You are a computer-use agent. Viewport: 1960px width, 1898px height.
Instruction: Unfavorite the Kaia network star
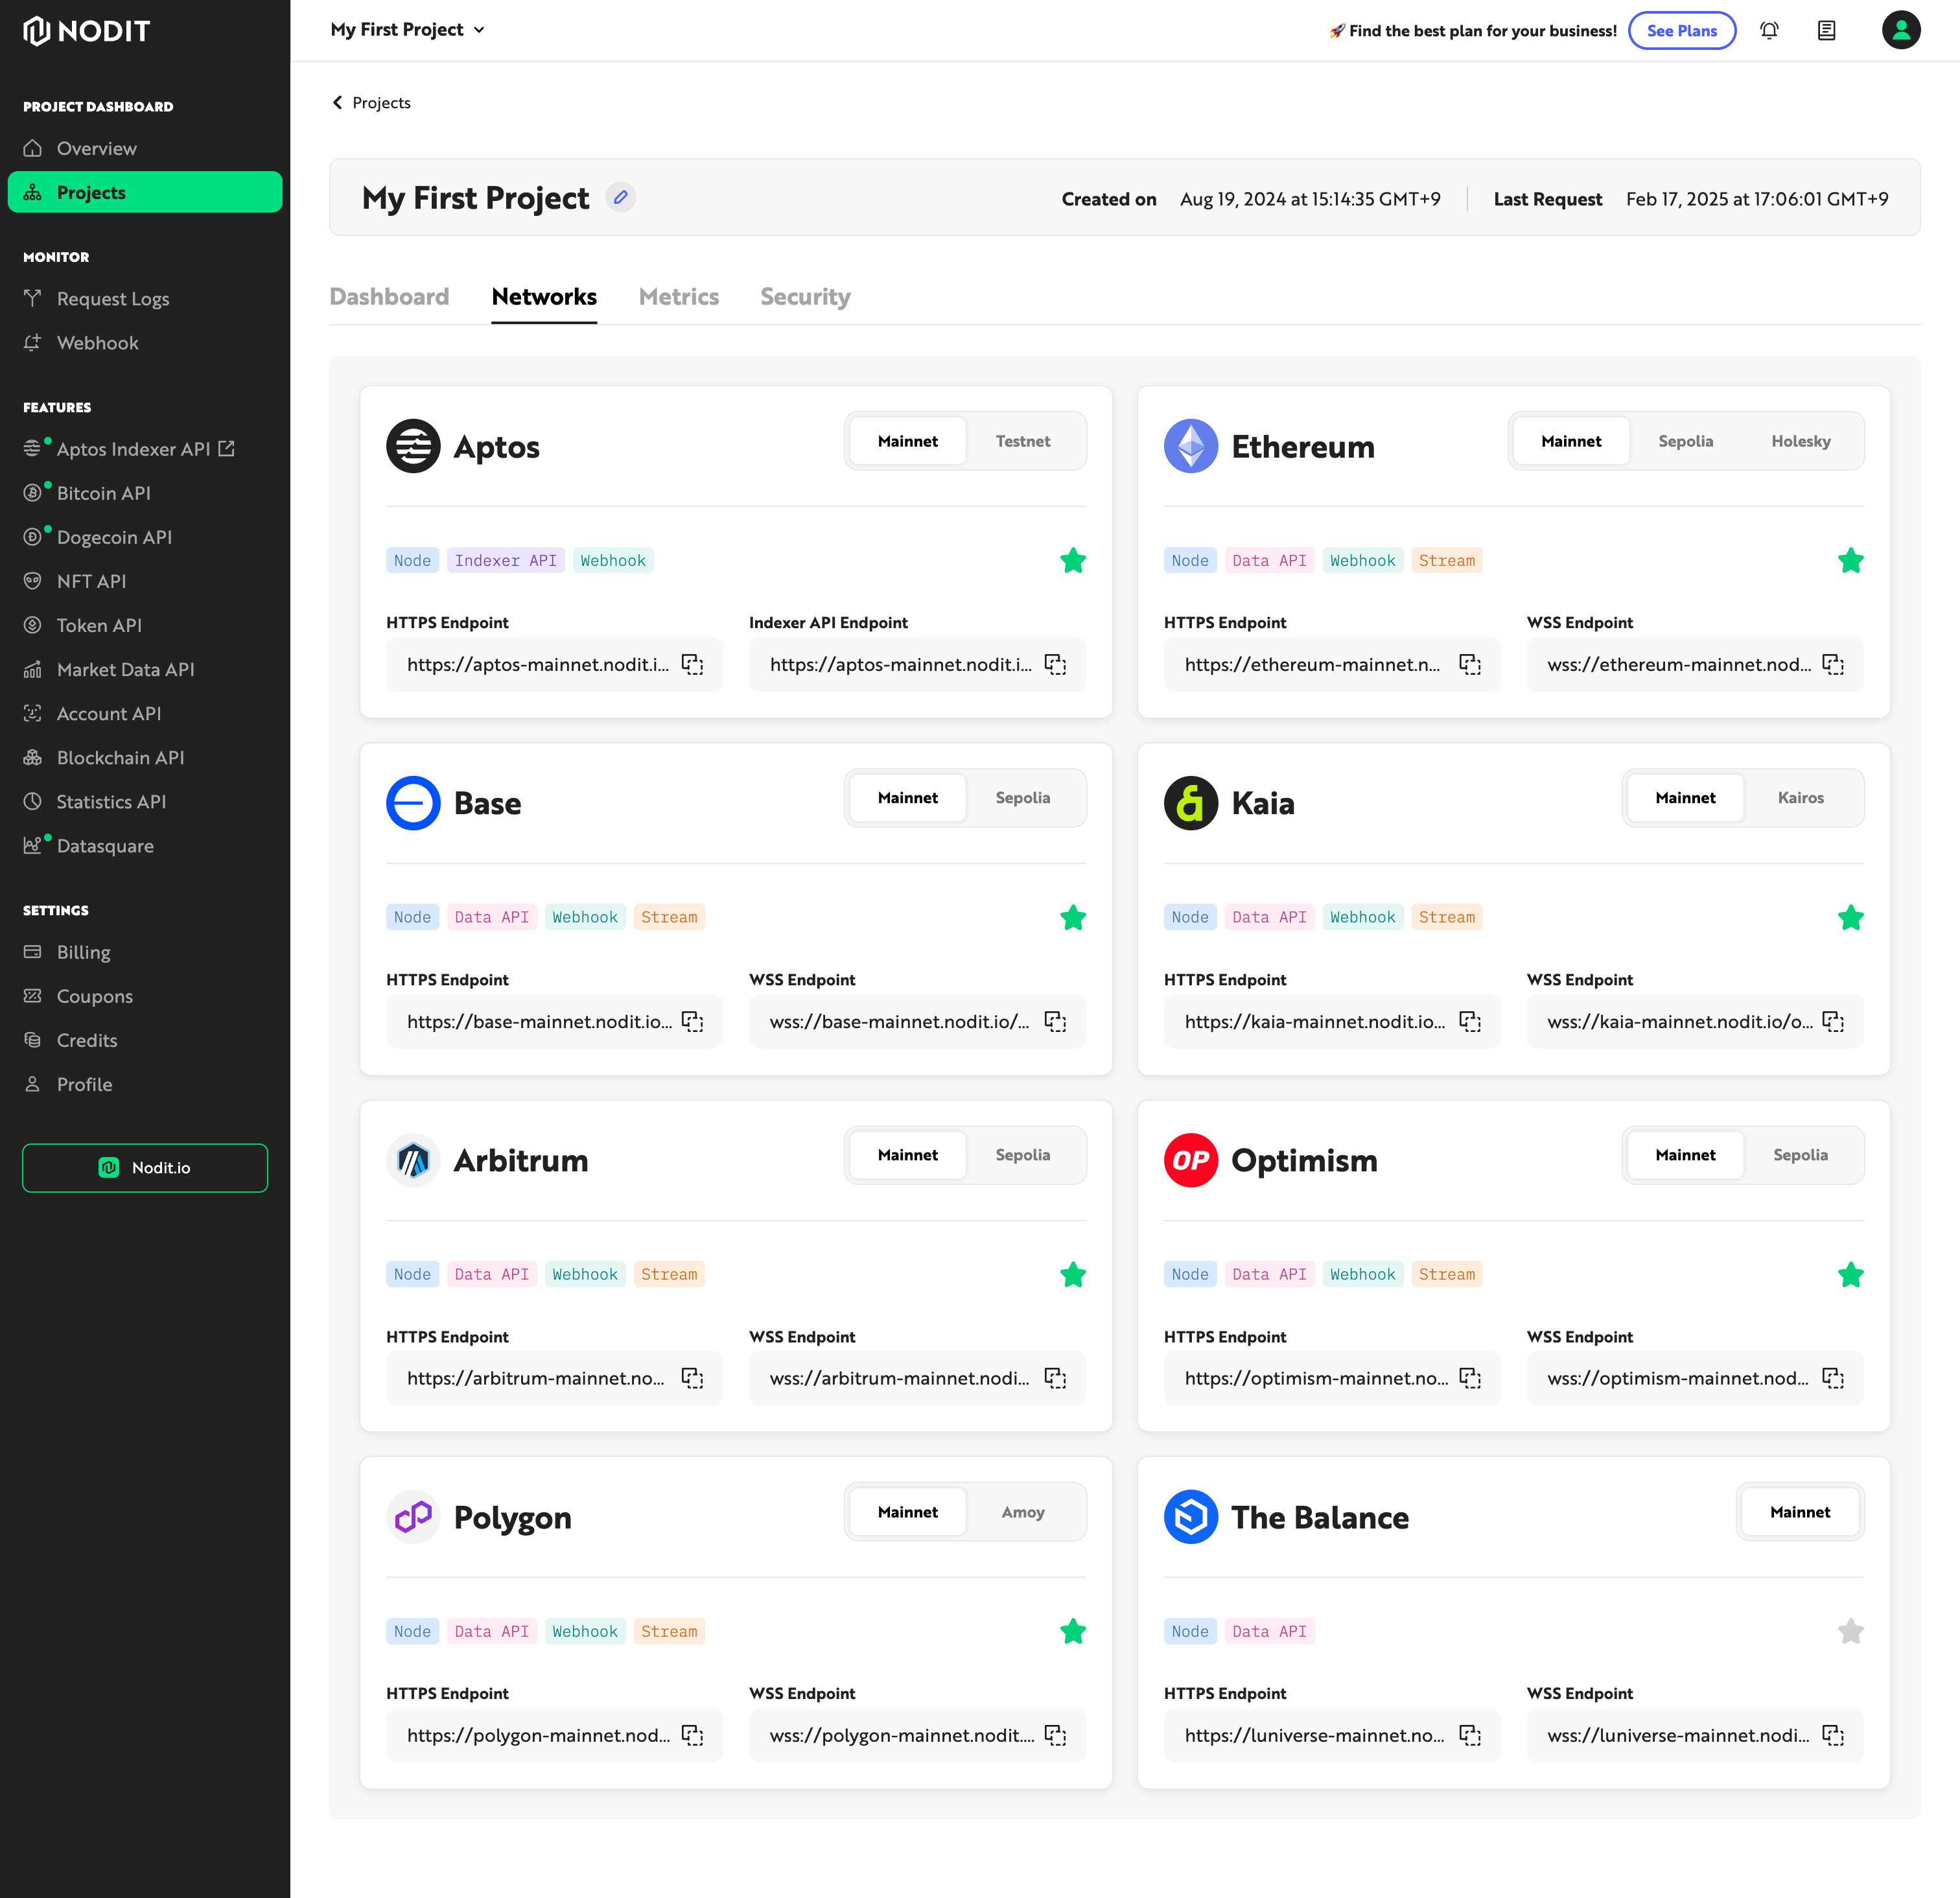[1850, 917]
